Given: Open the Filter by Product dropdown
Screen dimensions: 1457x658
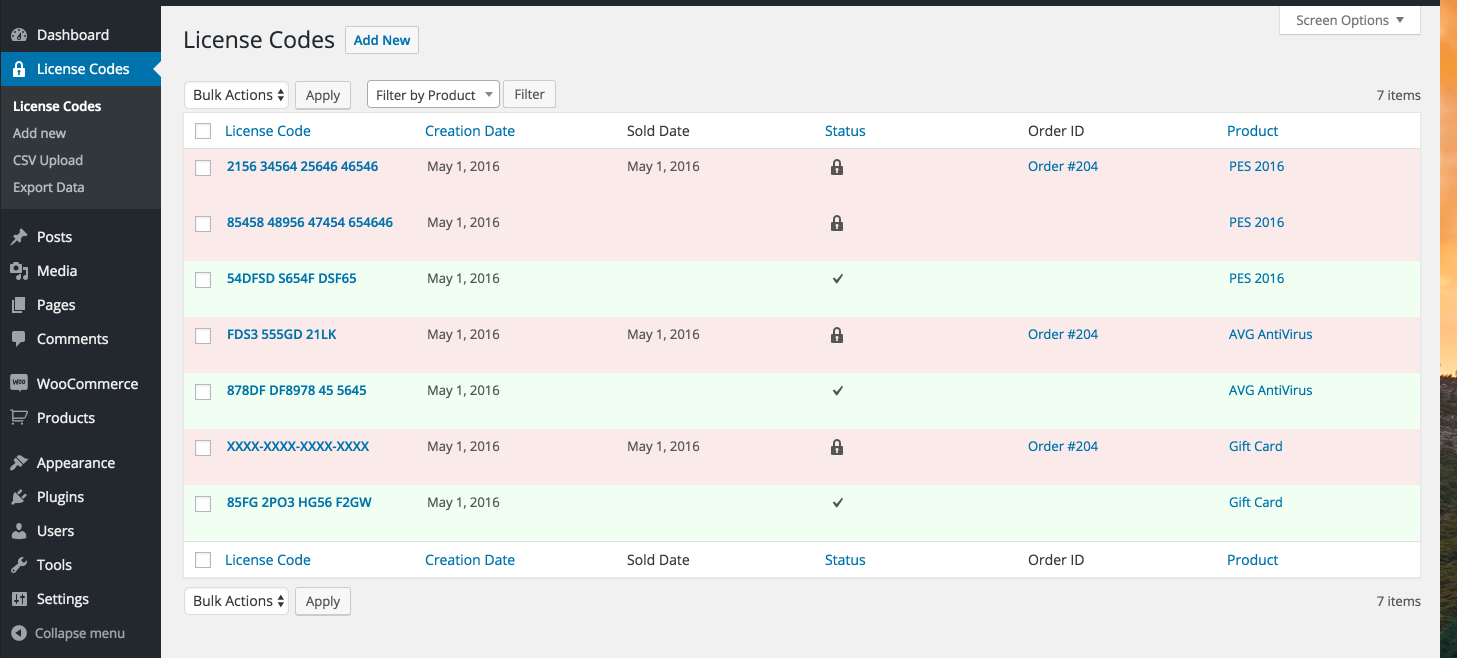Looking at the screenshot, I should [433, 95].
